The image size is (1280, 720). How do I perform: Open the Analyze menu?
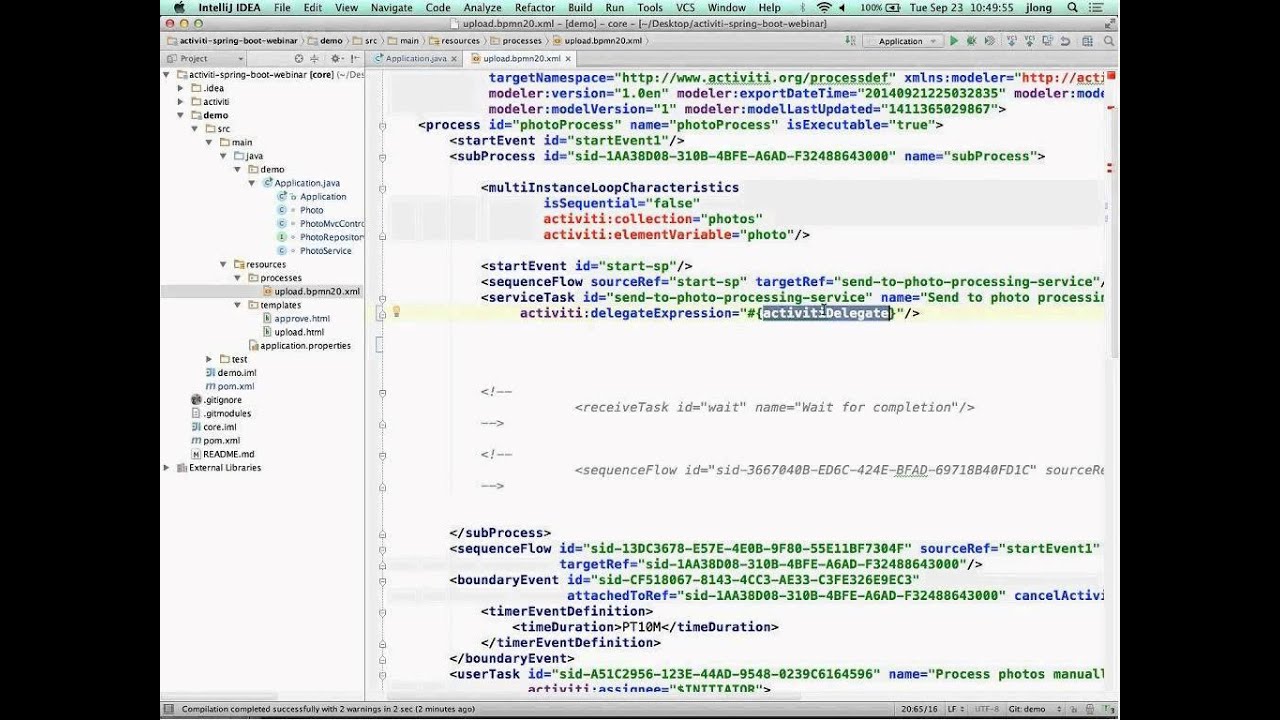click(482, 7)
